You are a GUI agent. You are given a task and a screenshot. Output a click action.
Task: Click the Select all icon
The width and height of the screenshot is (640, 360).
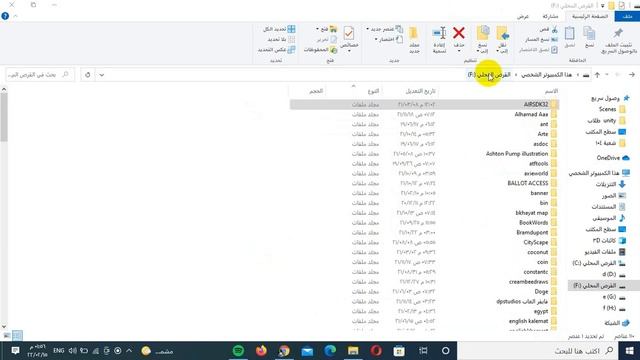tap(291, 29)
